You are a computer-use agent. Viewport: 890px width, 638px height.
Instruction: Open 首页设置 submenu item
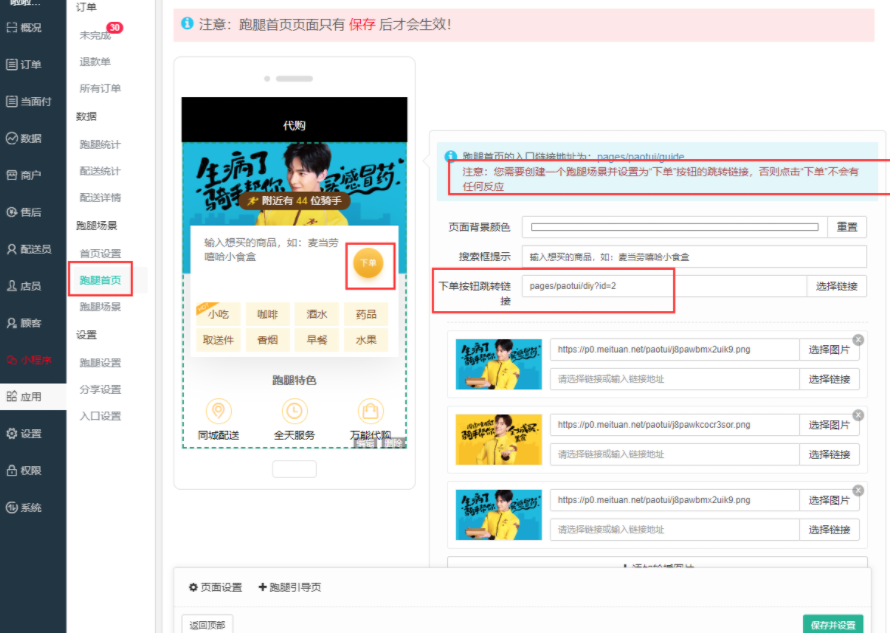point(100,253)
